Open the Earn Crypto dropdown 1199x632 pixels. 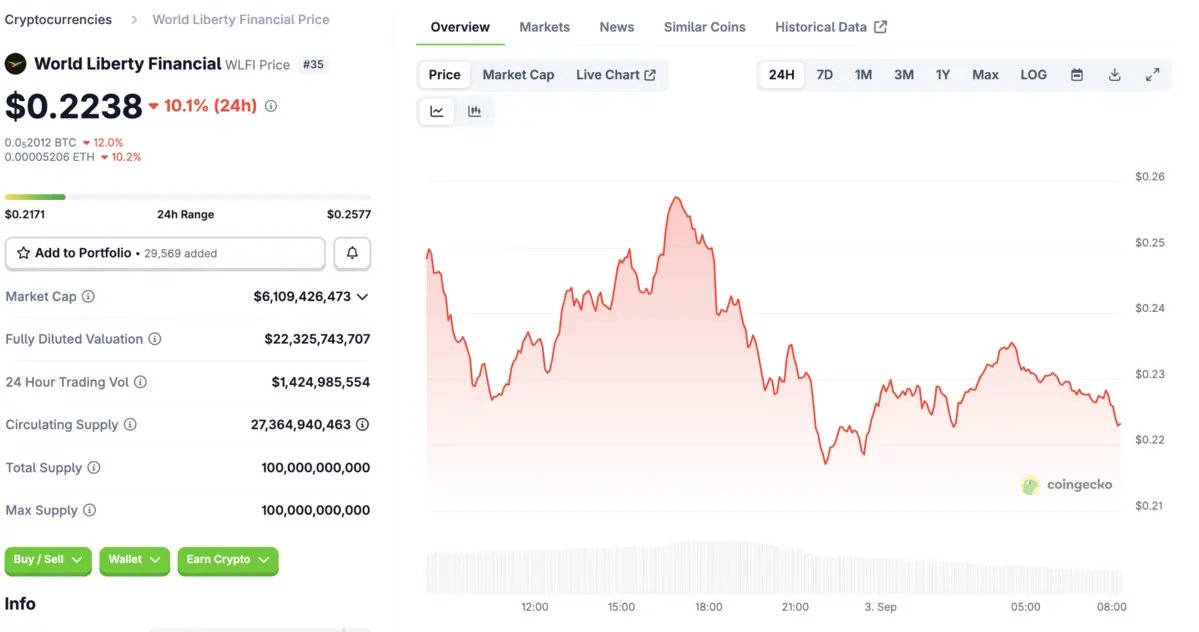pos(228,560)
